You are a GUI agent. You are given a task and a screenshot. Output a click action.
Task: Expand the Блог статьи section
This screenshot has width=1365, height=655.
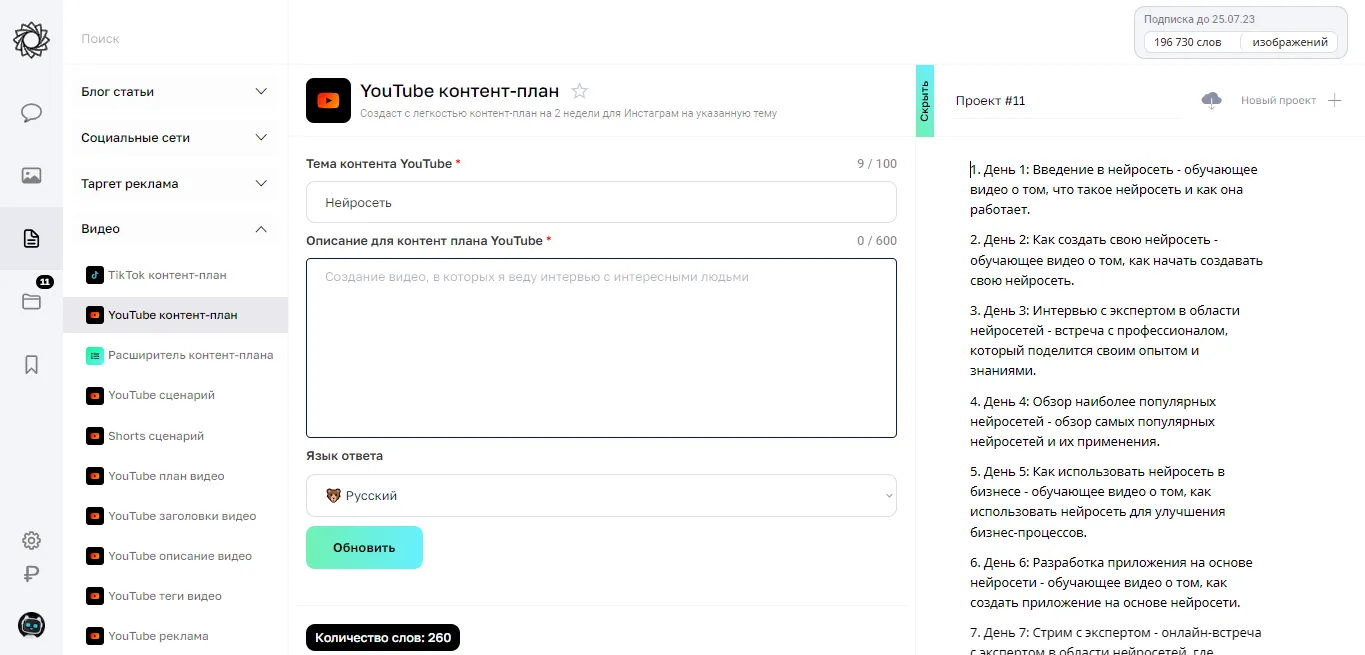pos(175,91)
